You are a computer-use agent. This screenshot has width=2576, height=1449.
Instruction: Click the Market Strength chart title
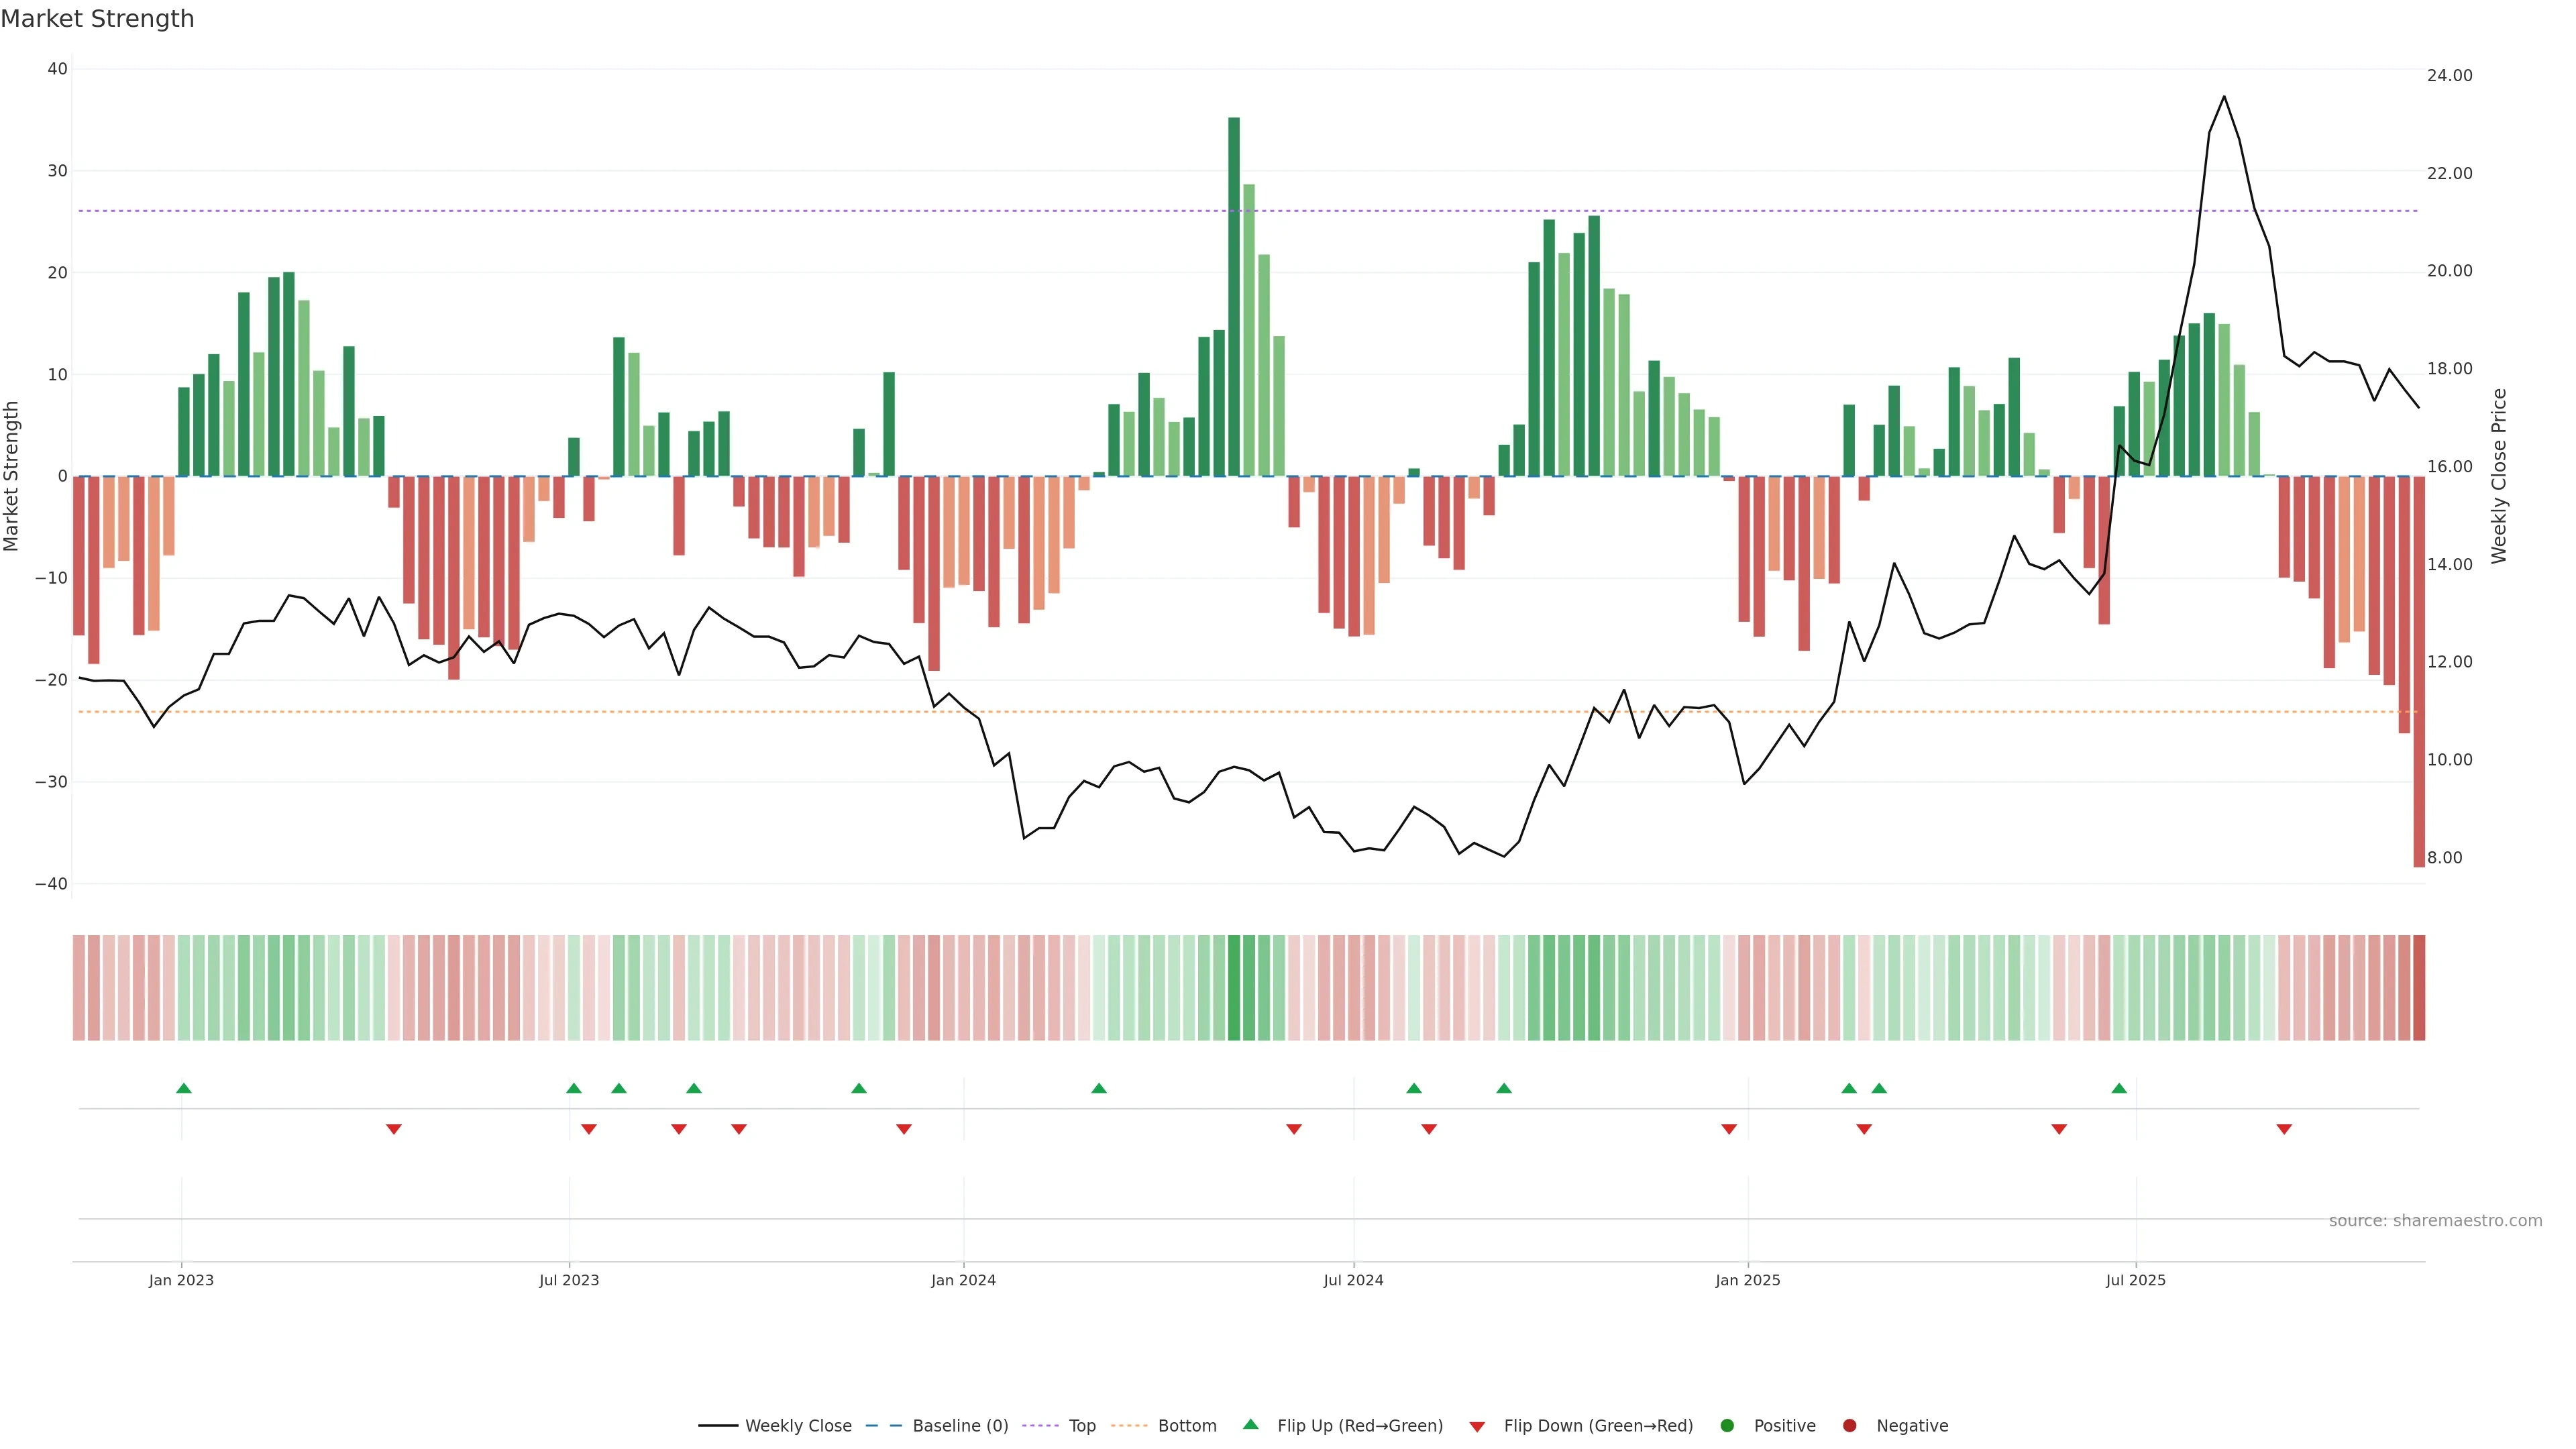(97, 19)
